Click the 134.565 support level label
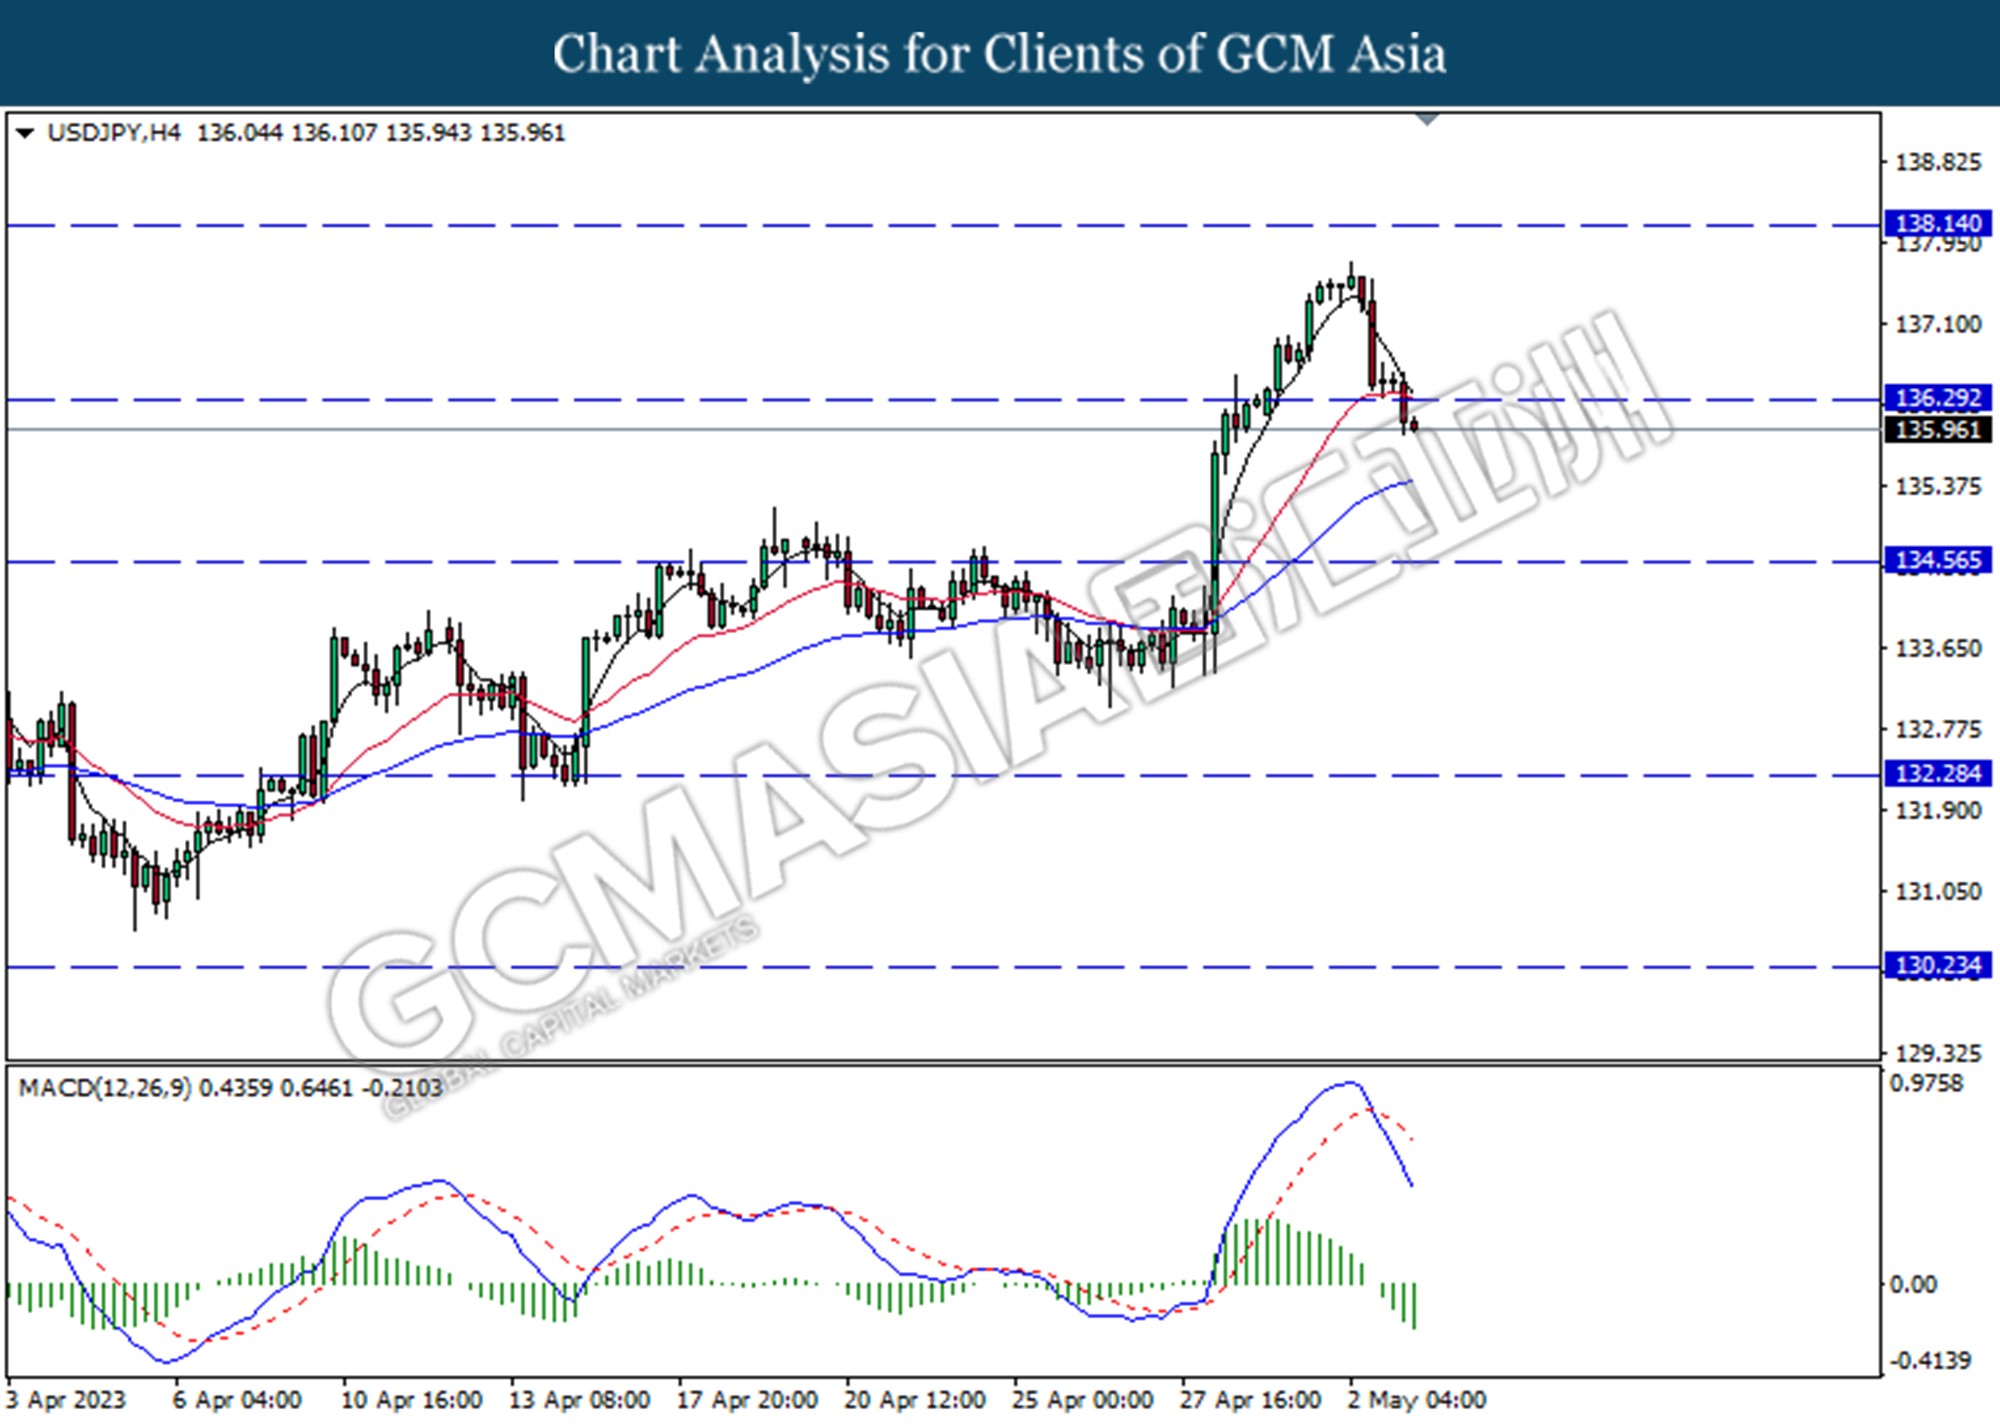2000x1428 pixels. 1938,560
